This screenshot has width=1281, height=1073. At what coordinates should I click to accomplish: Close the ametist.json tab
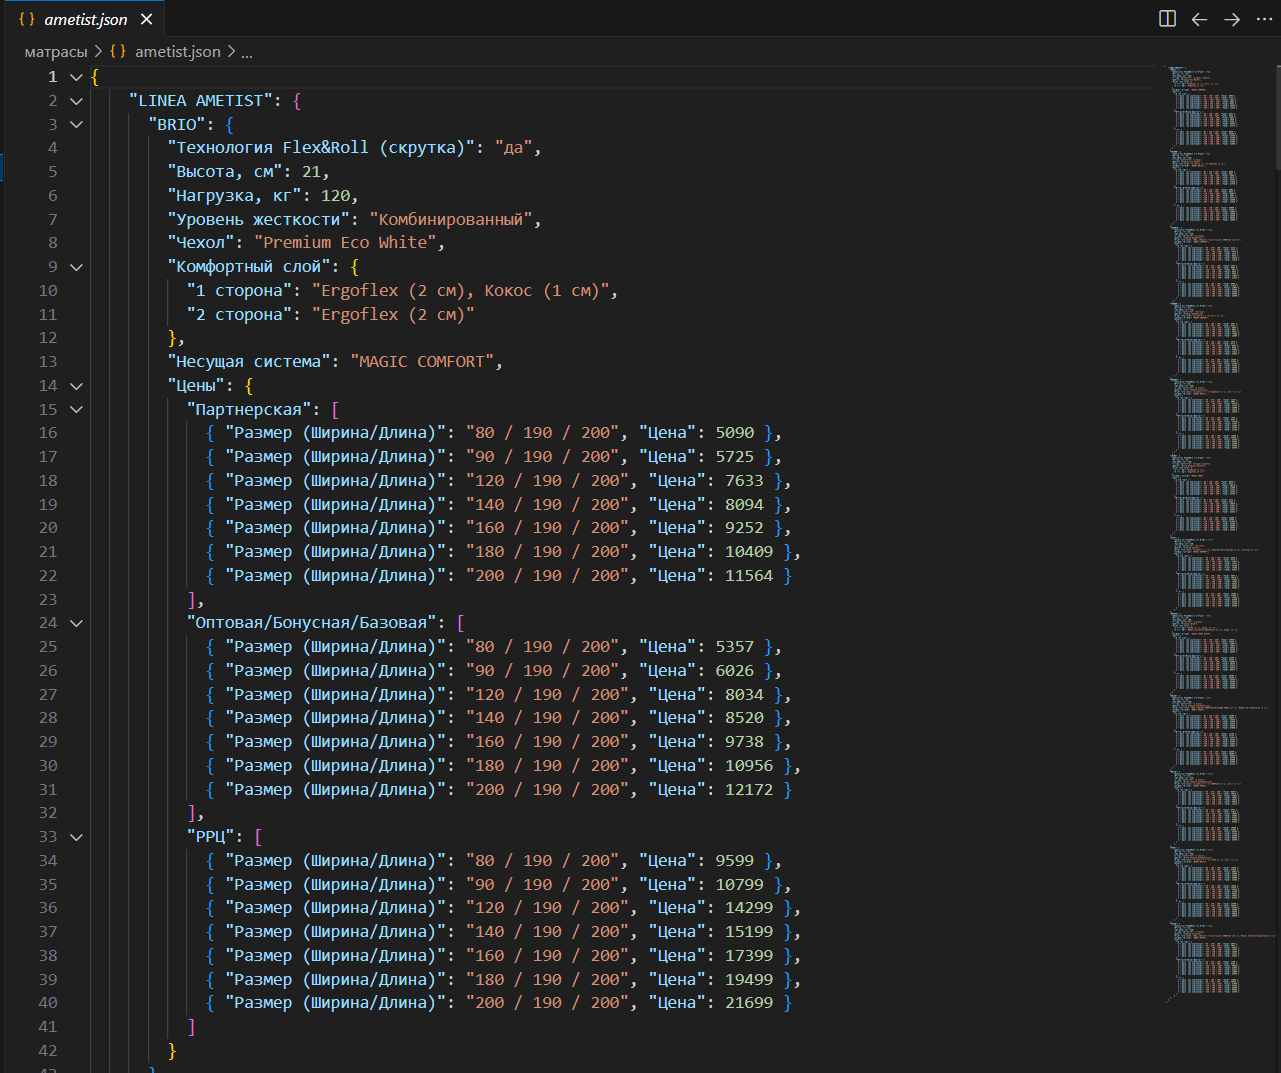(x=146, y=18)
